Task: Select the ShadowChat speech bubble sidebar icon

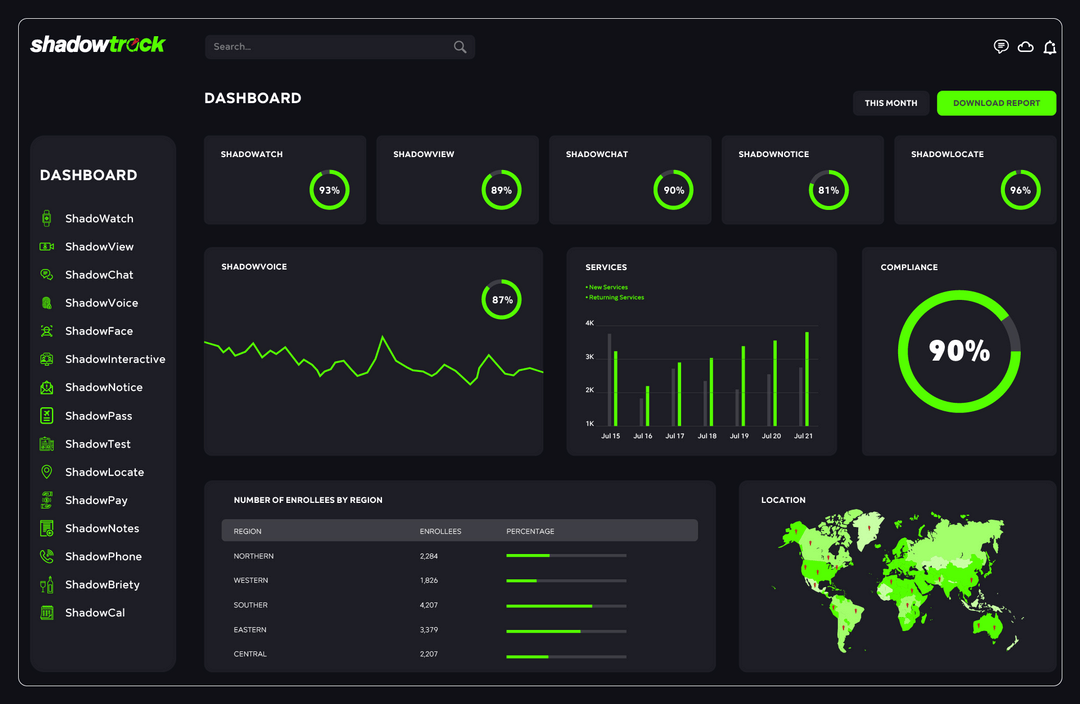Action: (x=46, y=274)
